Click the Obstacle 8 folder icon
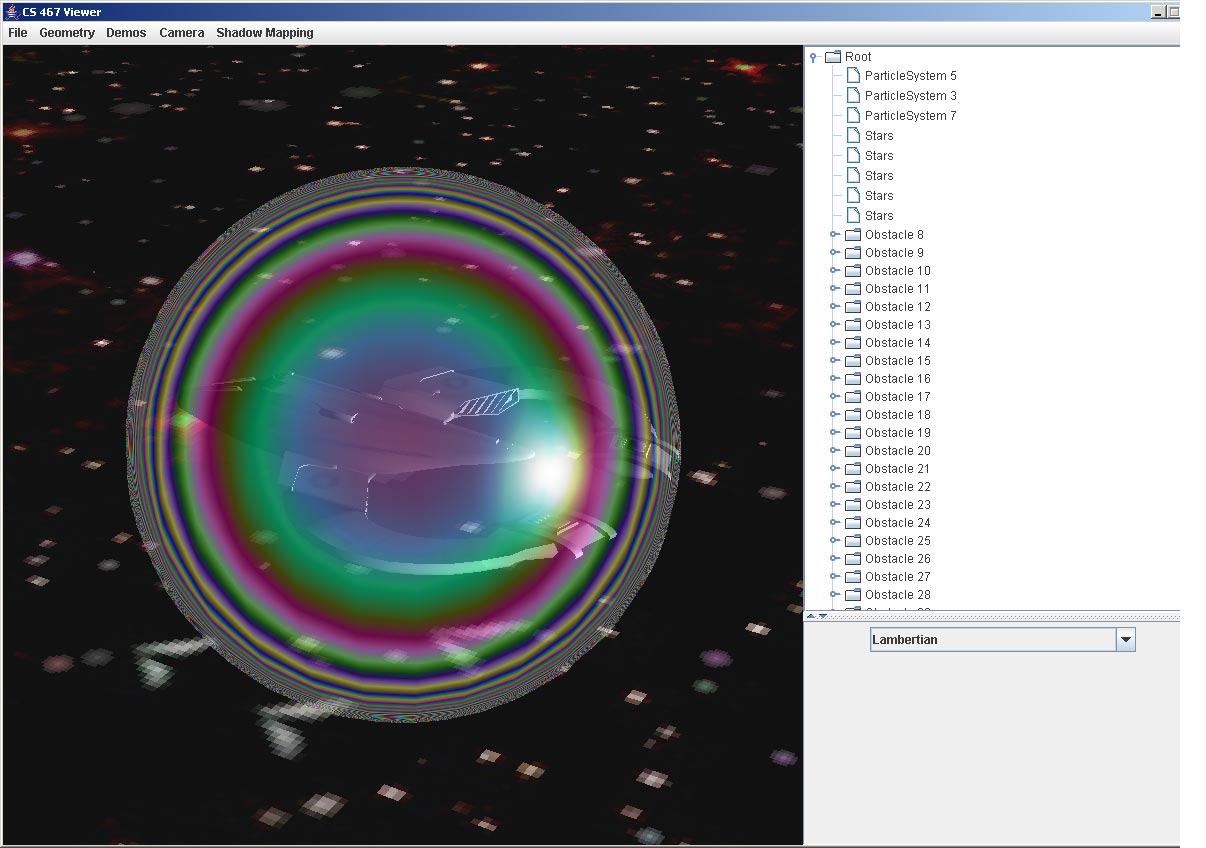The width and height of the screenshot is (1206, 848). (853, 235)
